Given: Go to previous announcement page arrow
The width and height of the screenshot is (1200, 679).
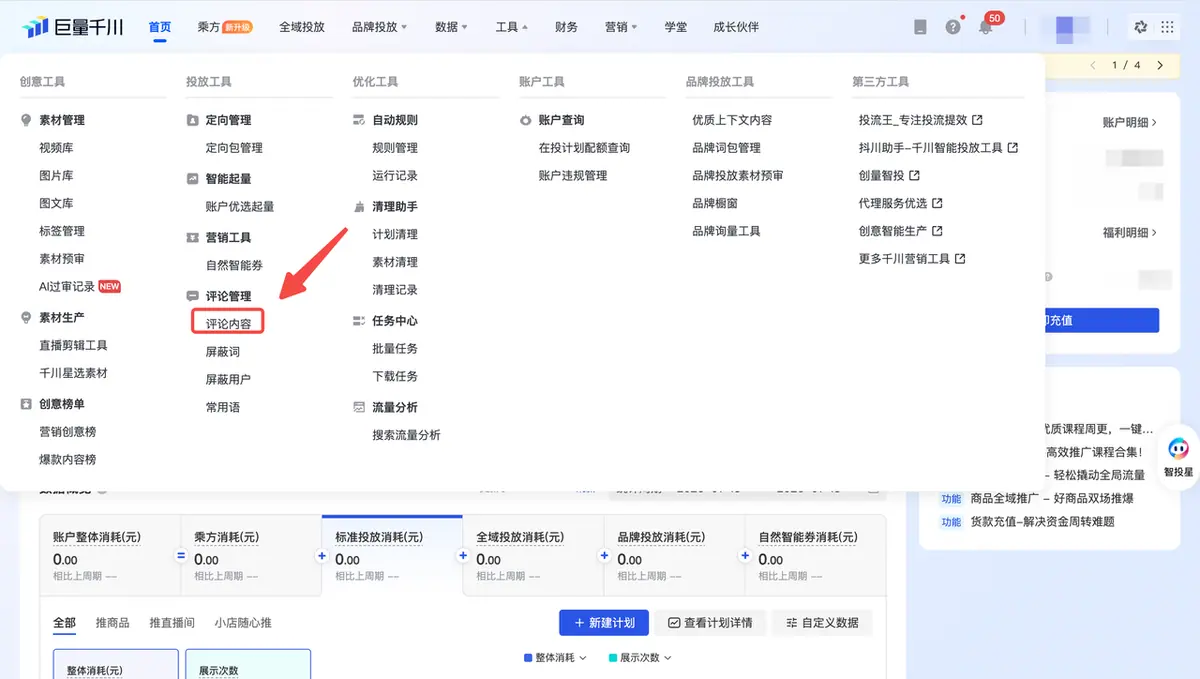Looking at the screenshot, I should coord(1093,65).
